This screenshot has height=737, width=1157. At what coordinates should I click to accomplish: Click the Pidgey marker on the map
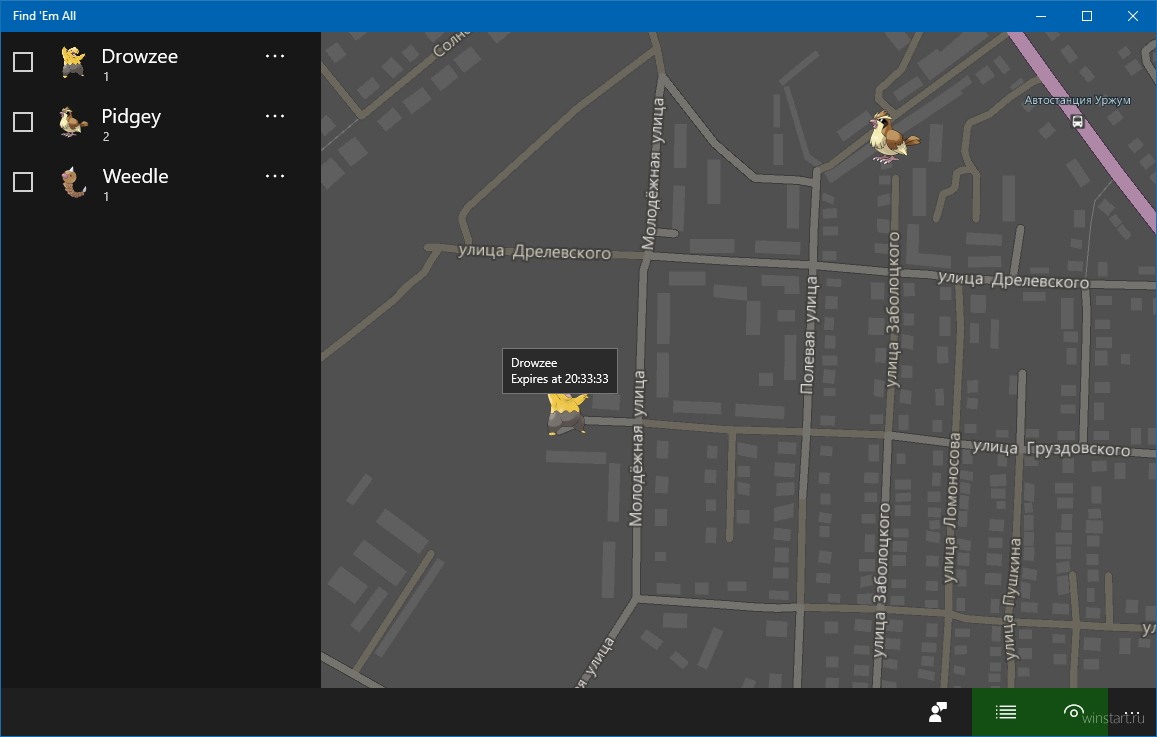tap(893, 136)
